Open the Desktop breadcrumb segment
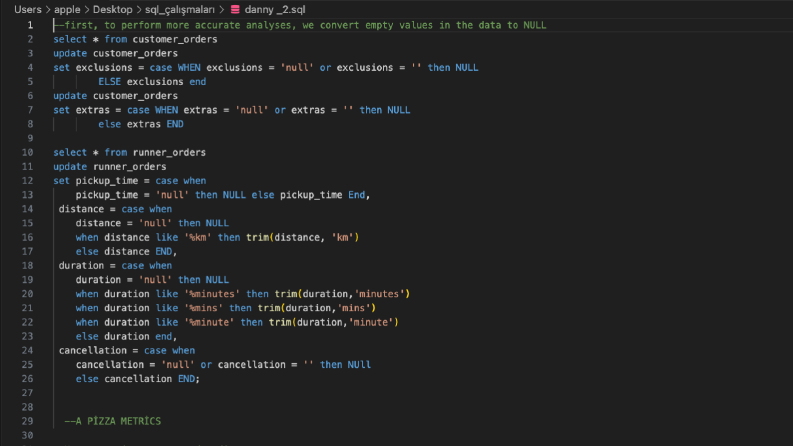793x446 pixels. (112, 10)
